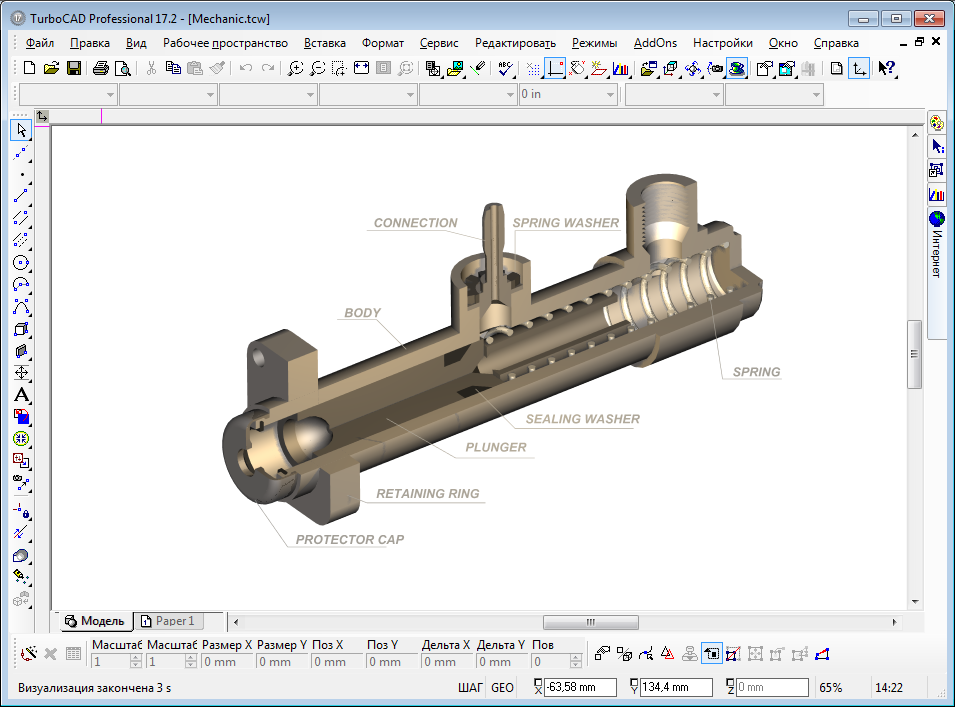
Task: Select the arrow Select tool
Action: click(x=21, y=130)
